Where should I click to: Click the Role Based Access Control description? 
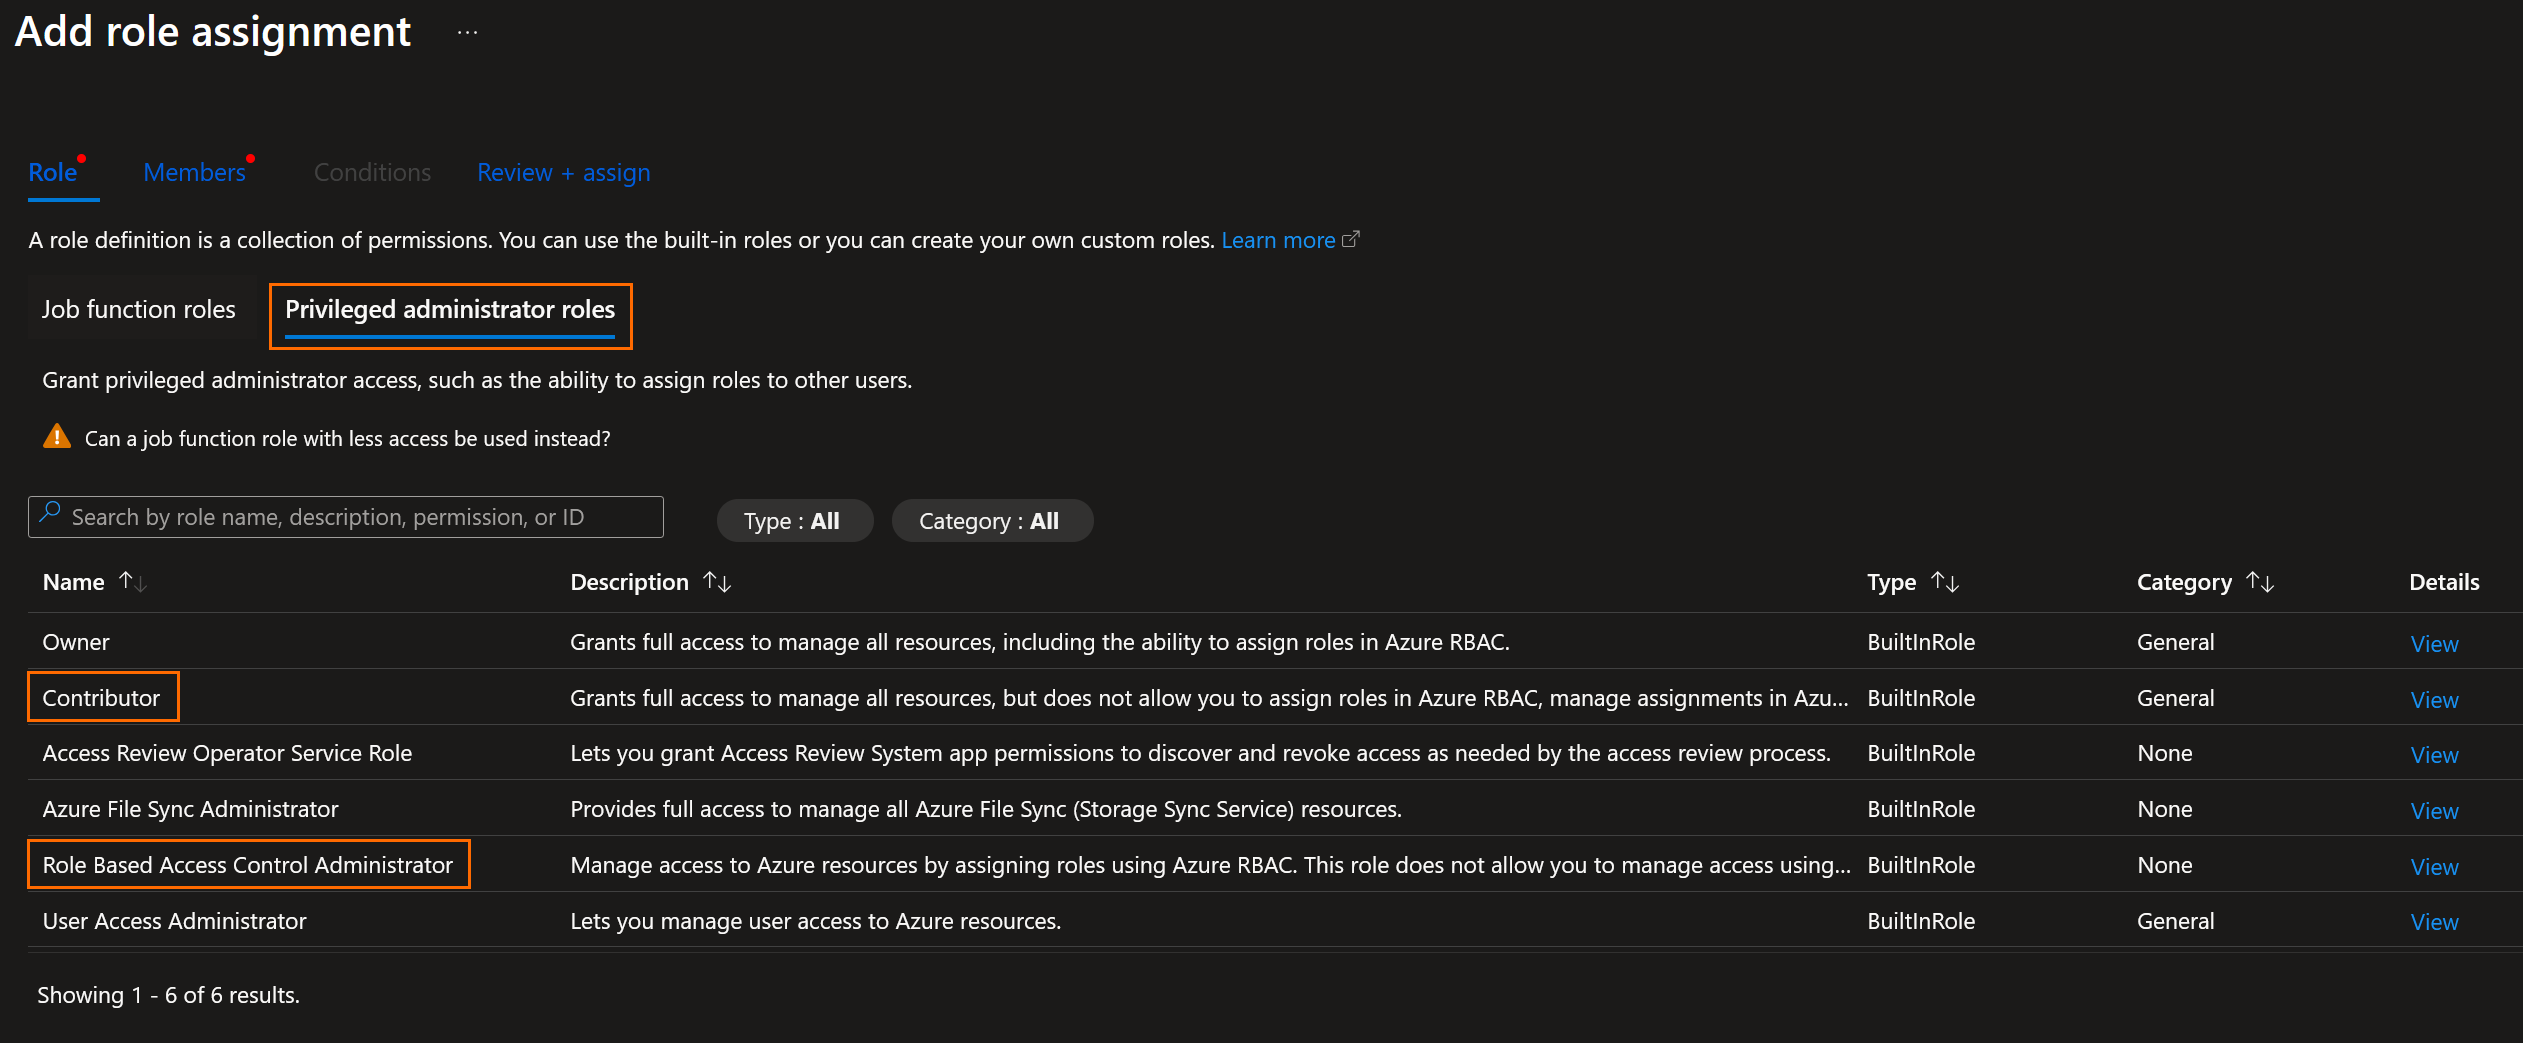click(1210, 865)
